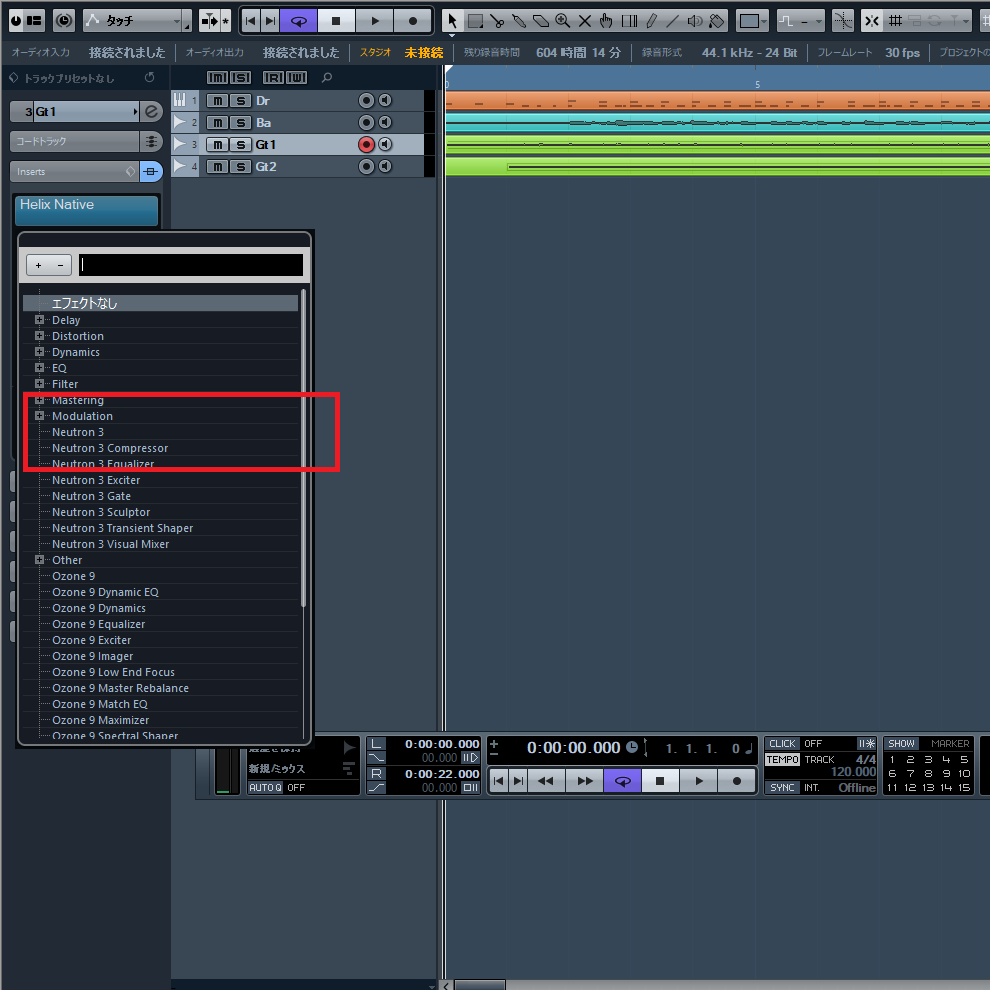The width and height of the screenshot is (990, 990).
Task: Click Record in the top transport
Action: pos(413,21)
